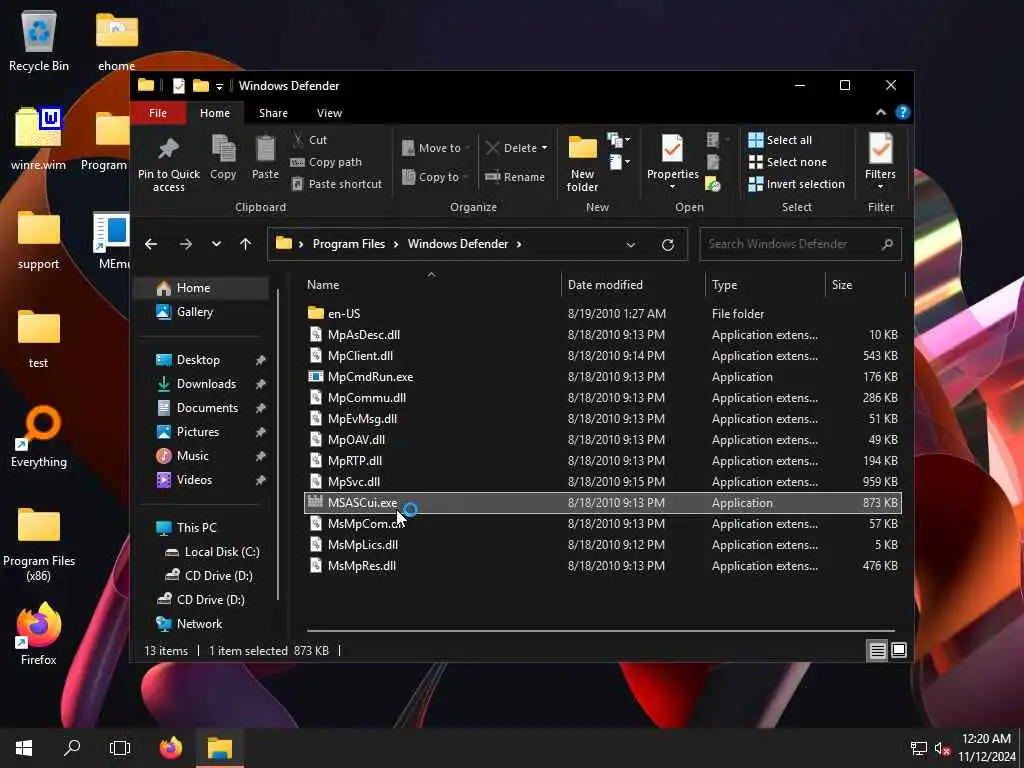
Task: Open the New item dropdown in ribbon
Action: (619, 140)
